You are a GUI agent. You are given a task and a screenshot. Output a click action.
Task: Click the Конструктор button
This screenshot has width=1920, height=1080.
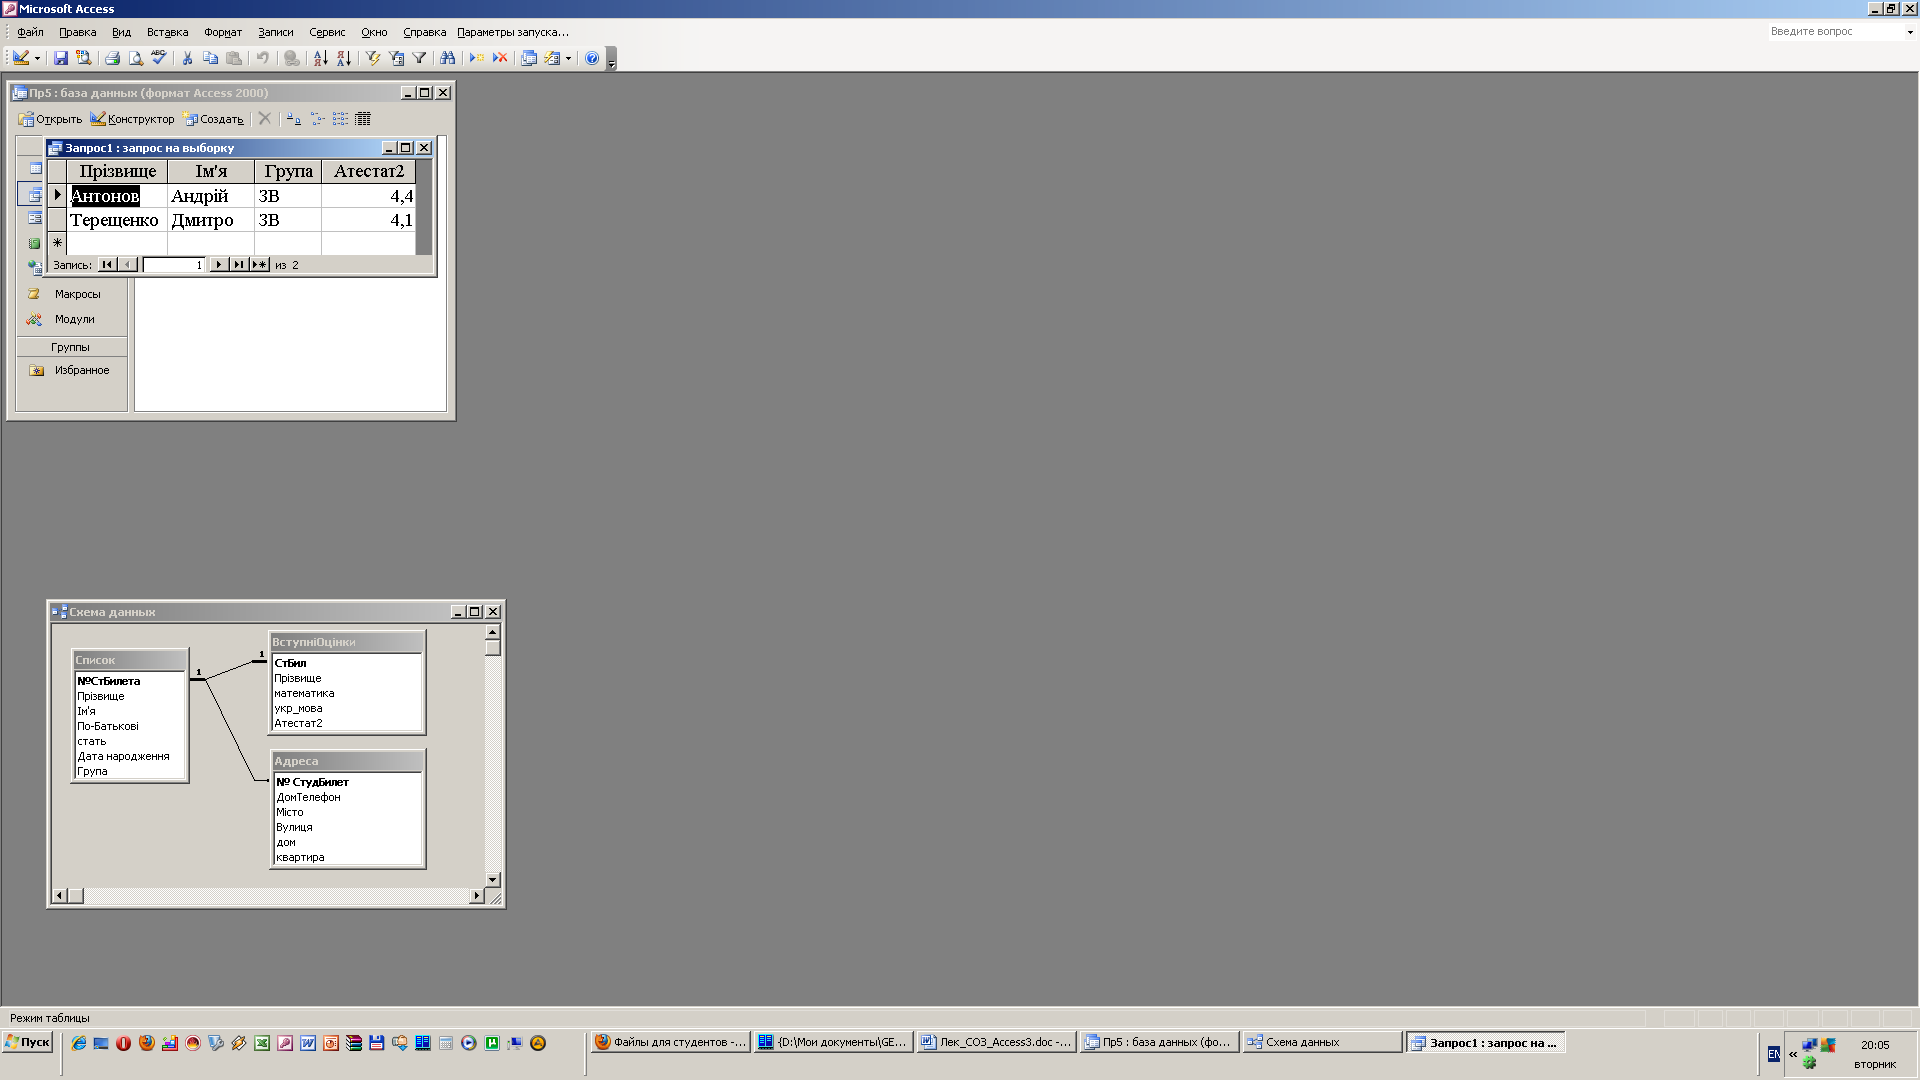click(x=132, y=119)
